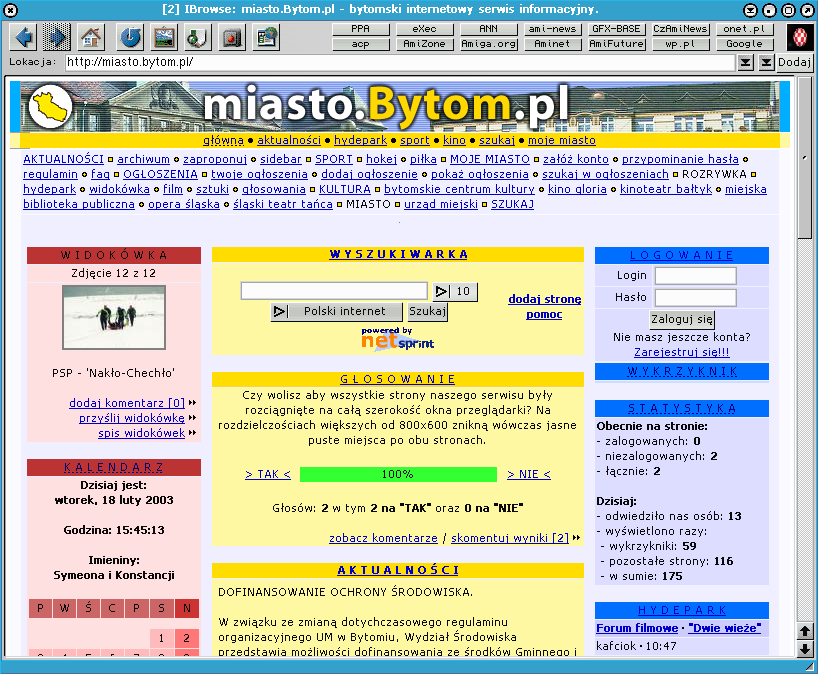Click the Amiga boing ball transfer animation
Screen dimensions: 818x674
pyautogui.click(x=800, y=37)
